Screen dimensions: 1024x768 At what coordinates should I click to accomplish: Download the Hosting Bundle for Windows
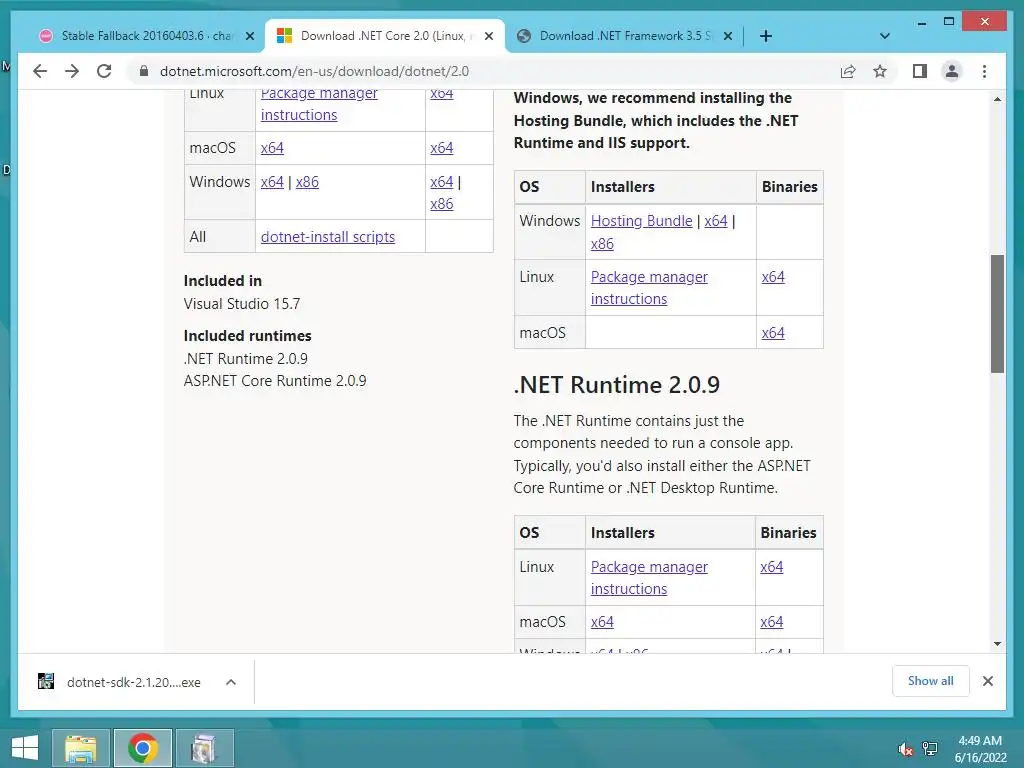641,221
